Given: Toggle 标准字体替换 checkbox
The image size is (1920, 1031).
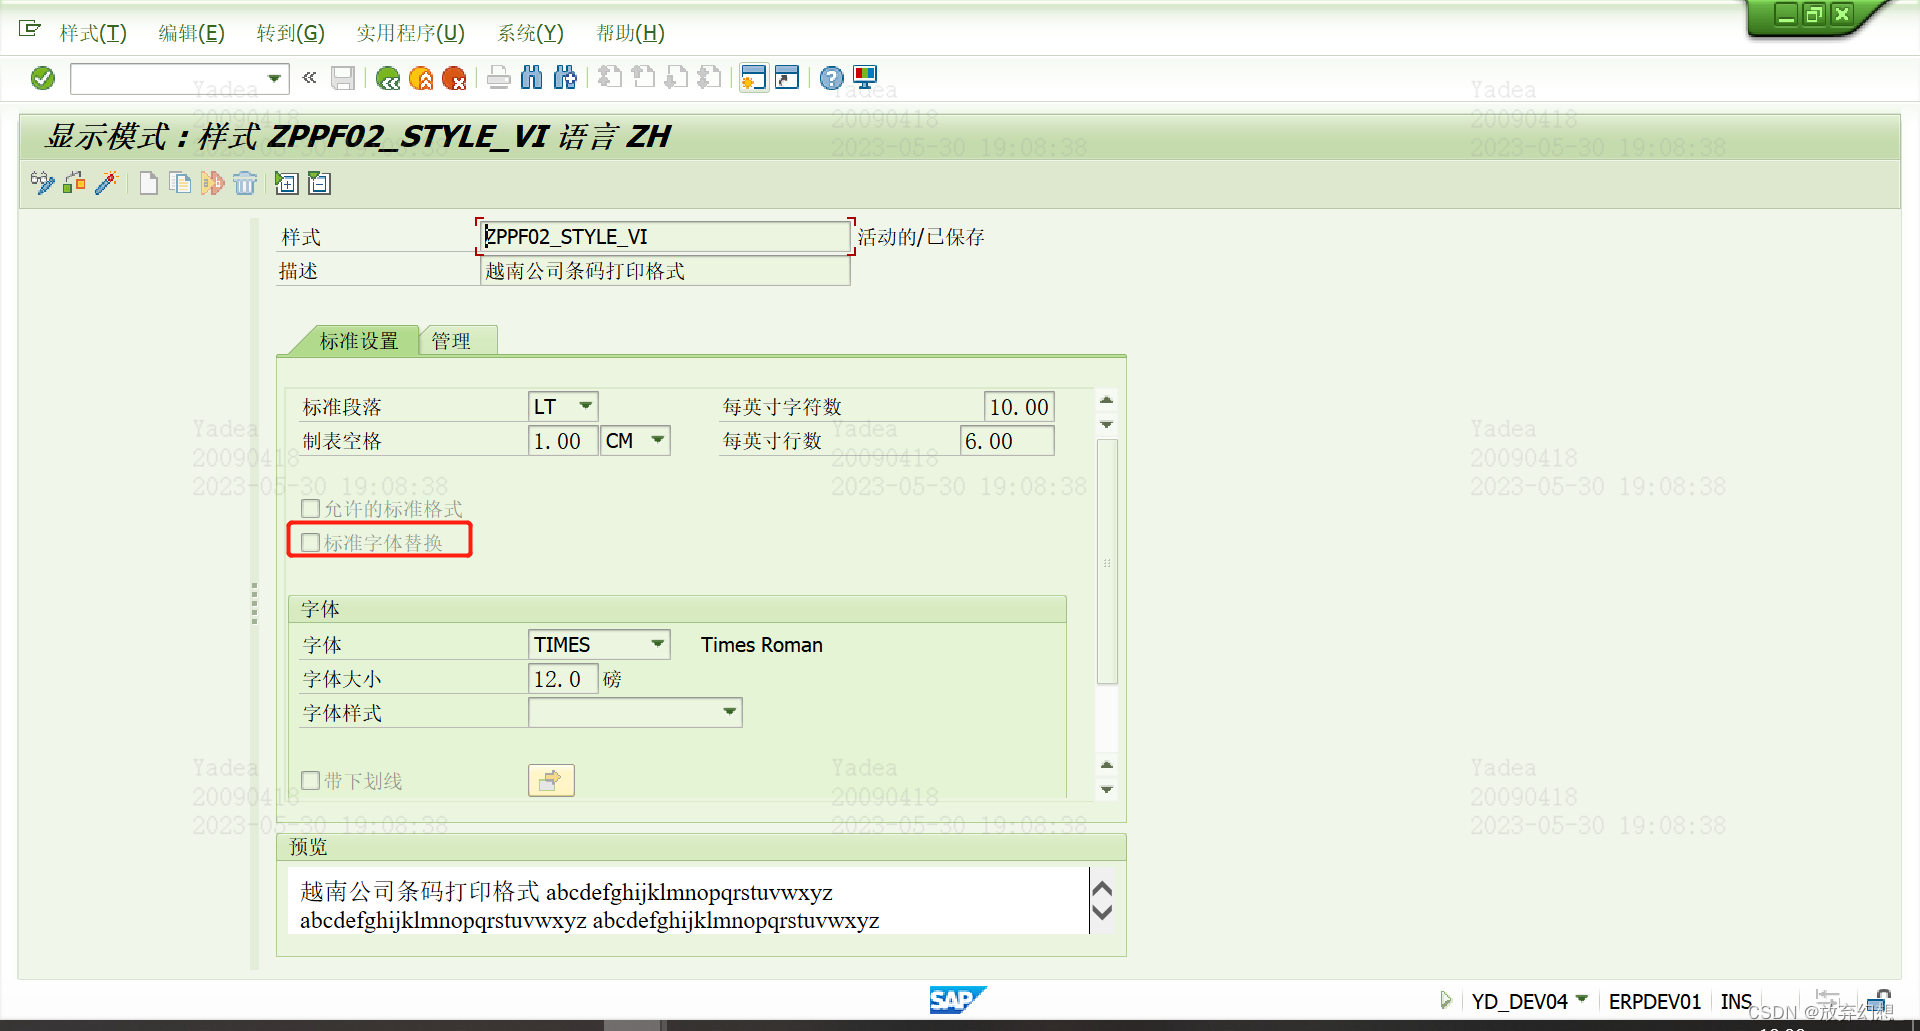Looking at the screenshot, I should (311, 542).
